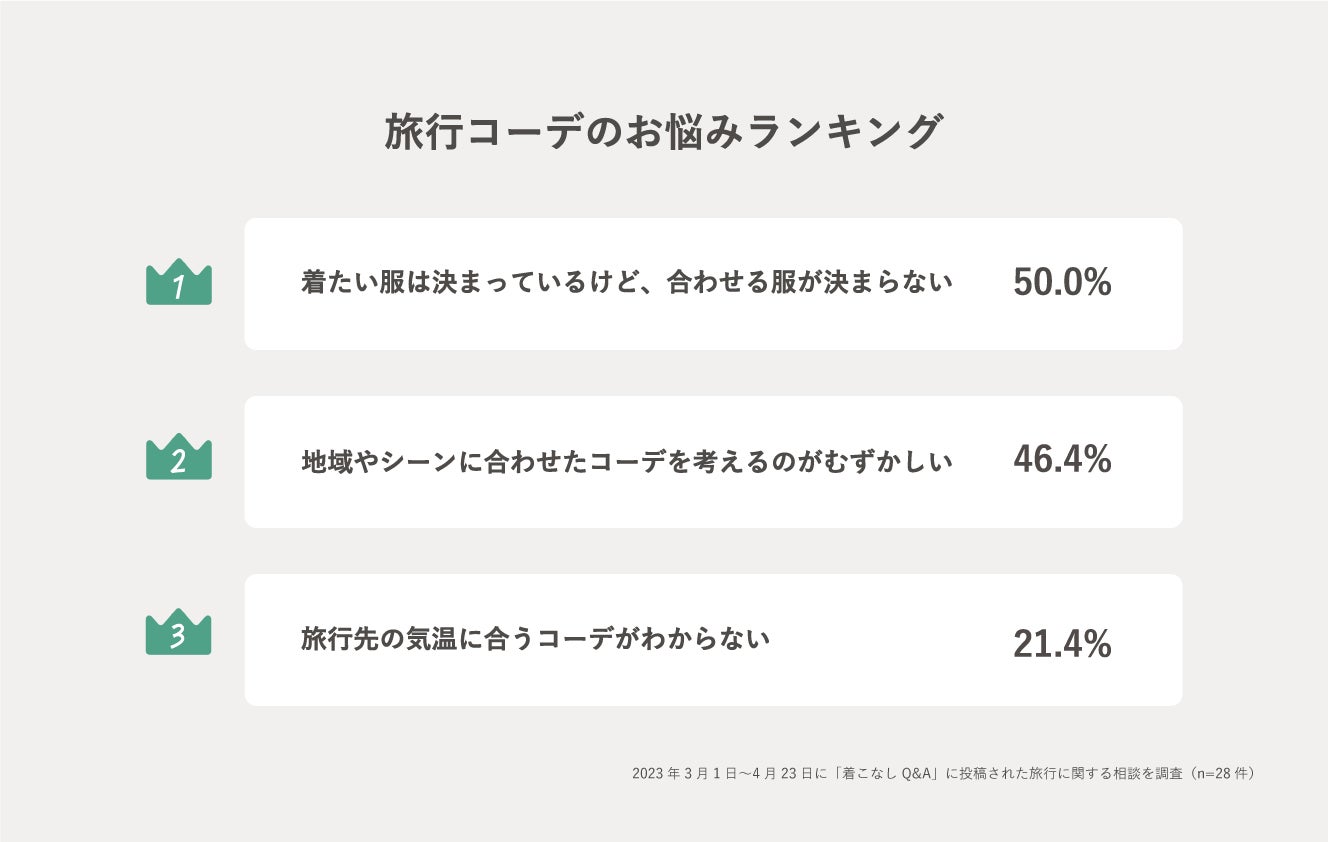Click the phrase 旅行先の気温に合う
Image resolution: width=1328 pixels, height=842 pixels.
click(418, 639)
